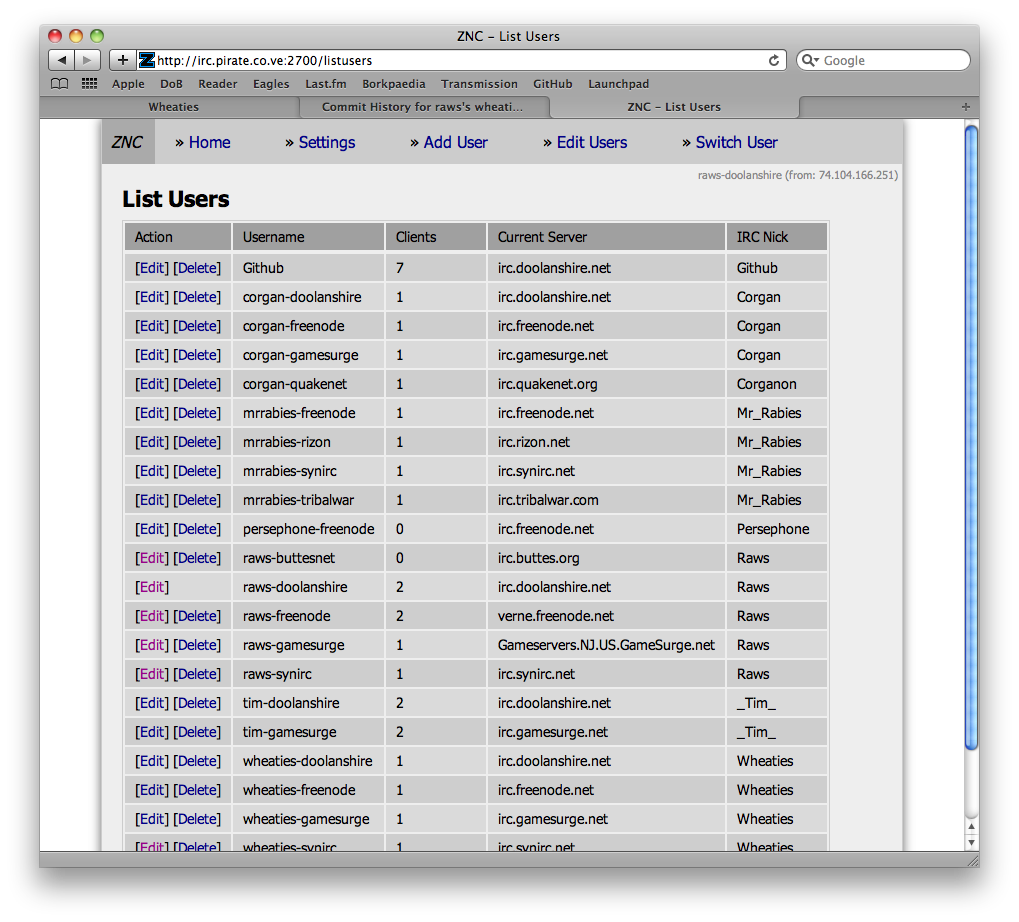
Task: Click Switch User in ZNC navigation
Action: tap(736, 142)
